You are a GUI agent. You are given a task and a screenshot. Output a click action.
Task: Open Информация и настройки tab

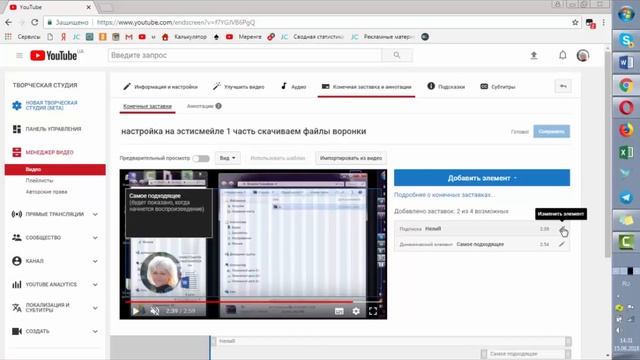[160, 87]
